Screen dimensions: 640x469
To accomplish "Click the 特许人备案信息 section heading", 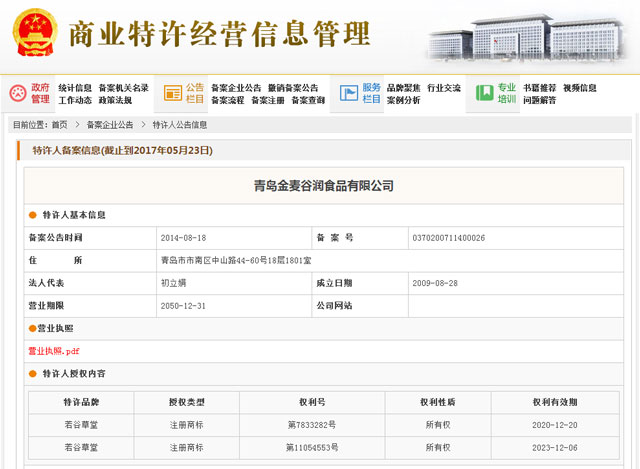I will pyautogui.click(x=122, y=150).
